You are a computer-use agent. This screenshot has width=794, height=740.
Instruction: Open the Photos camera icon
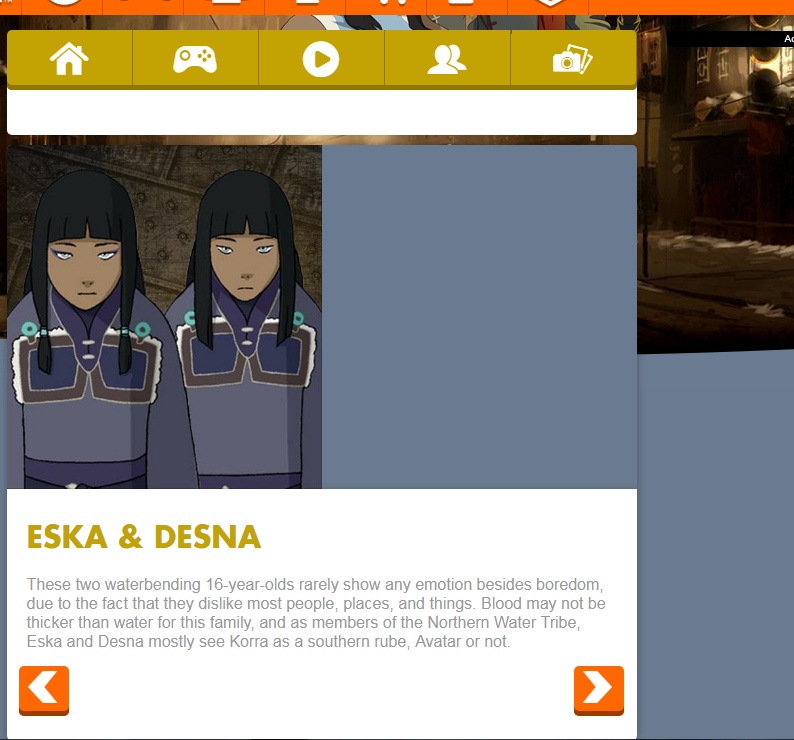coord(573,59)
